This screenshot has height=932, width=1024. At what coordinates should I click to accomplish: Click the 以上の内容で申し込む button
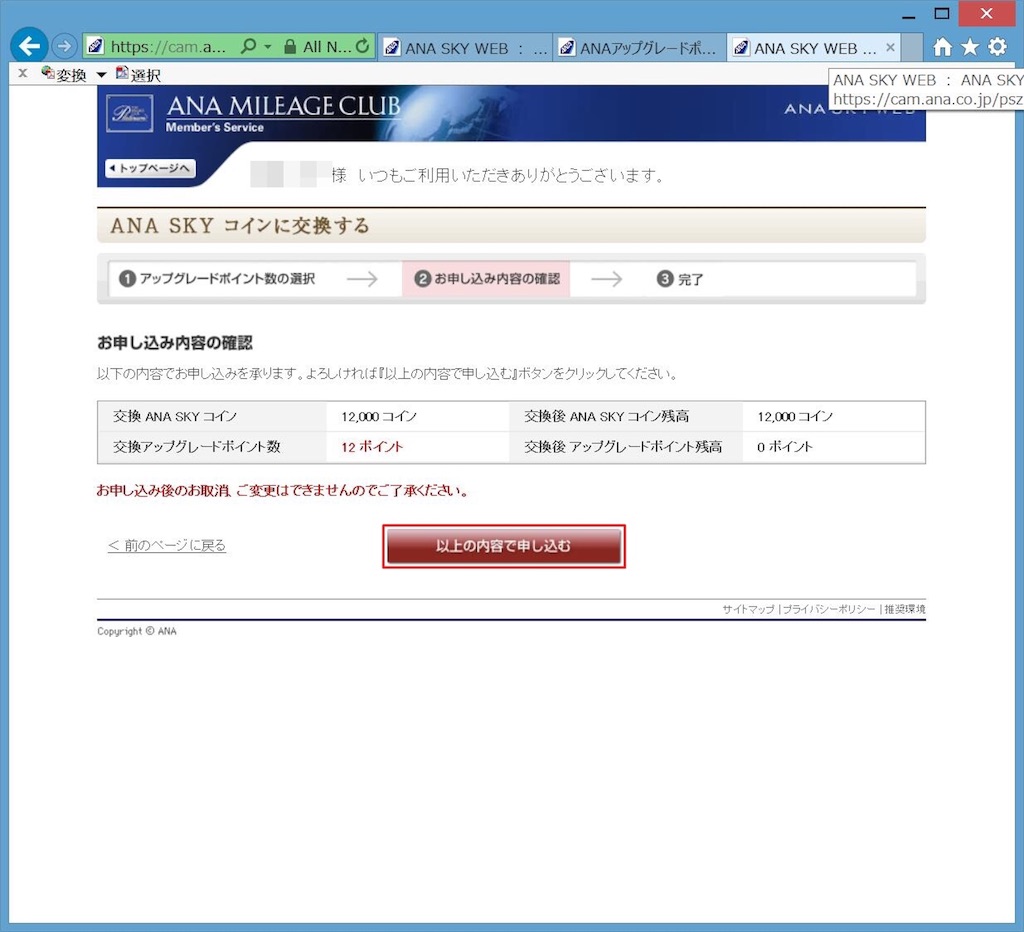click(x=504, y=546)
